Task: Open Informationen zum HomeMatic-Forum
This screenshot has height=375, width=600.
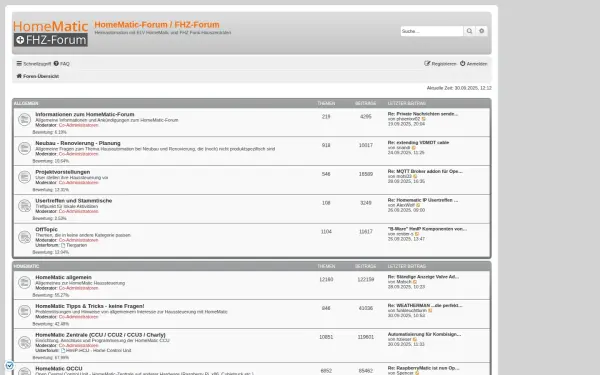Action: [x=85, y=114]
